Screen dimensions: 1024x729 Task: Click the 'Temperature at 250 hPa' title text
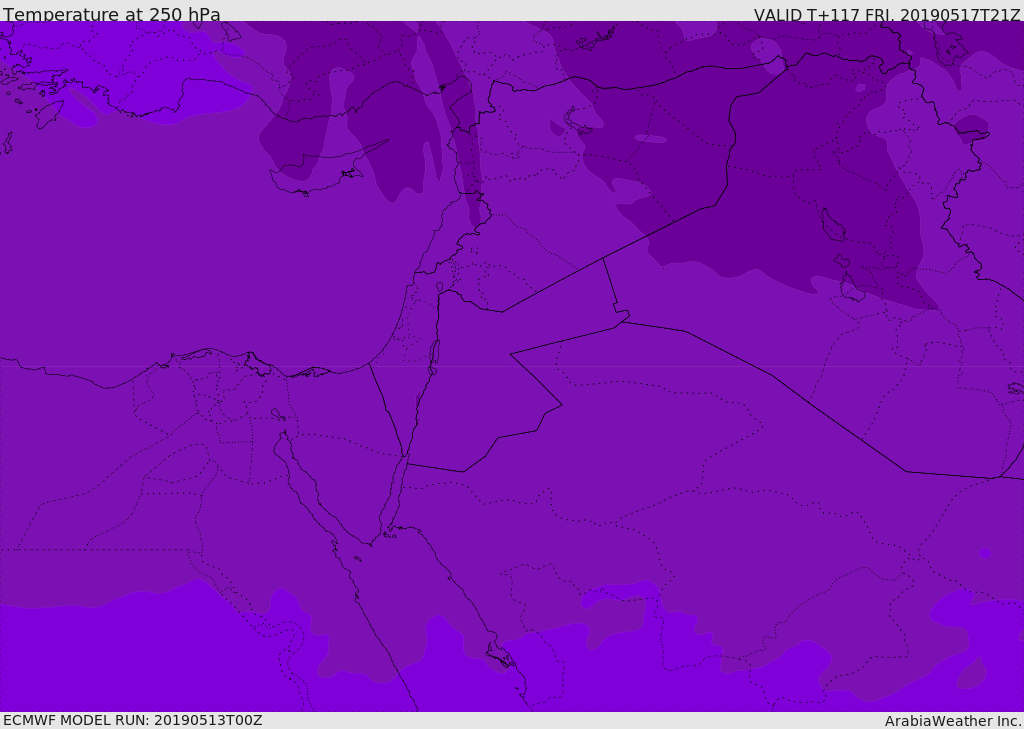[112, 14]
